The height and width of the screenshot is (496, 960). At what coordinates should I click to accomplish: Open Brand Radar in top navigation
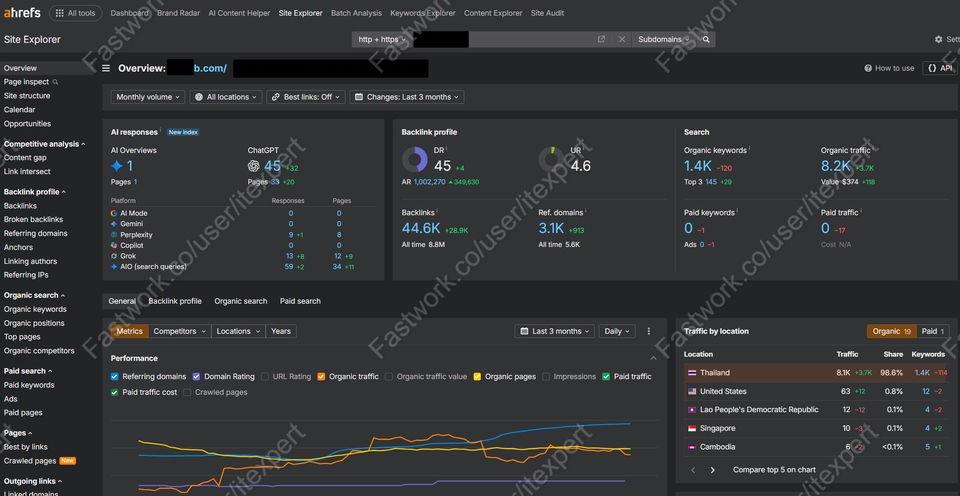coord(178,13)
